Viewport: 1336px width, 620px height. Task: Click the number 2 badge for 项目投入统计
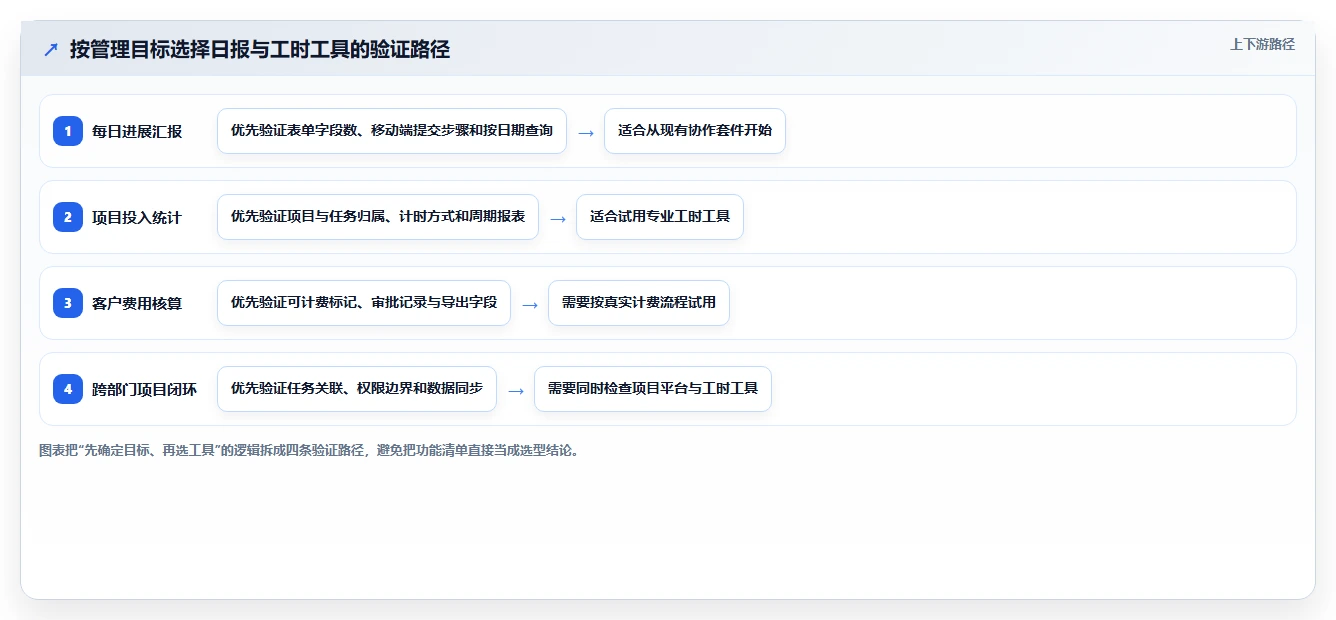[x=68, y=217]
